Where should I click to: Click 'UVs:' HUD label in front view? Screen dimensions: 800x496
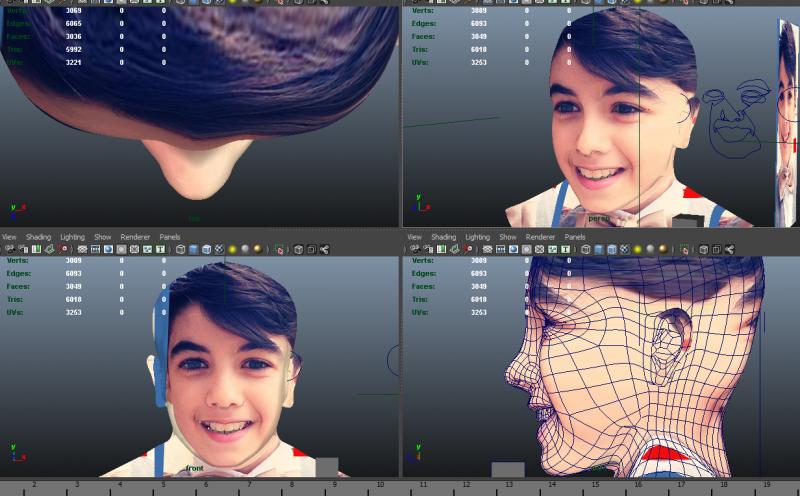15,312
